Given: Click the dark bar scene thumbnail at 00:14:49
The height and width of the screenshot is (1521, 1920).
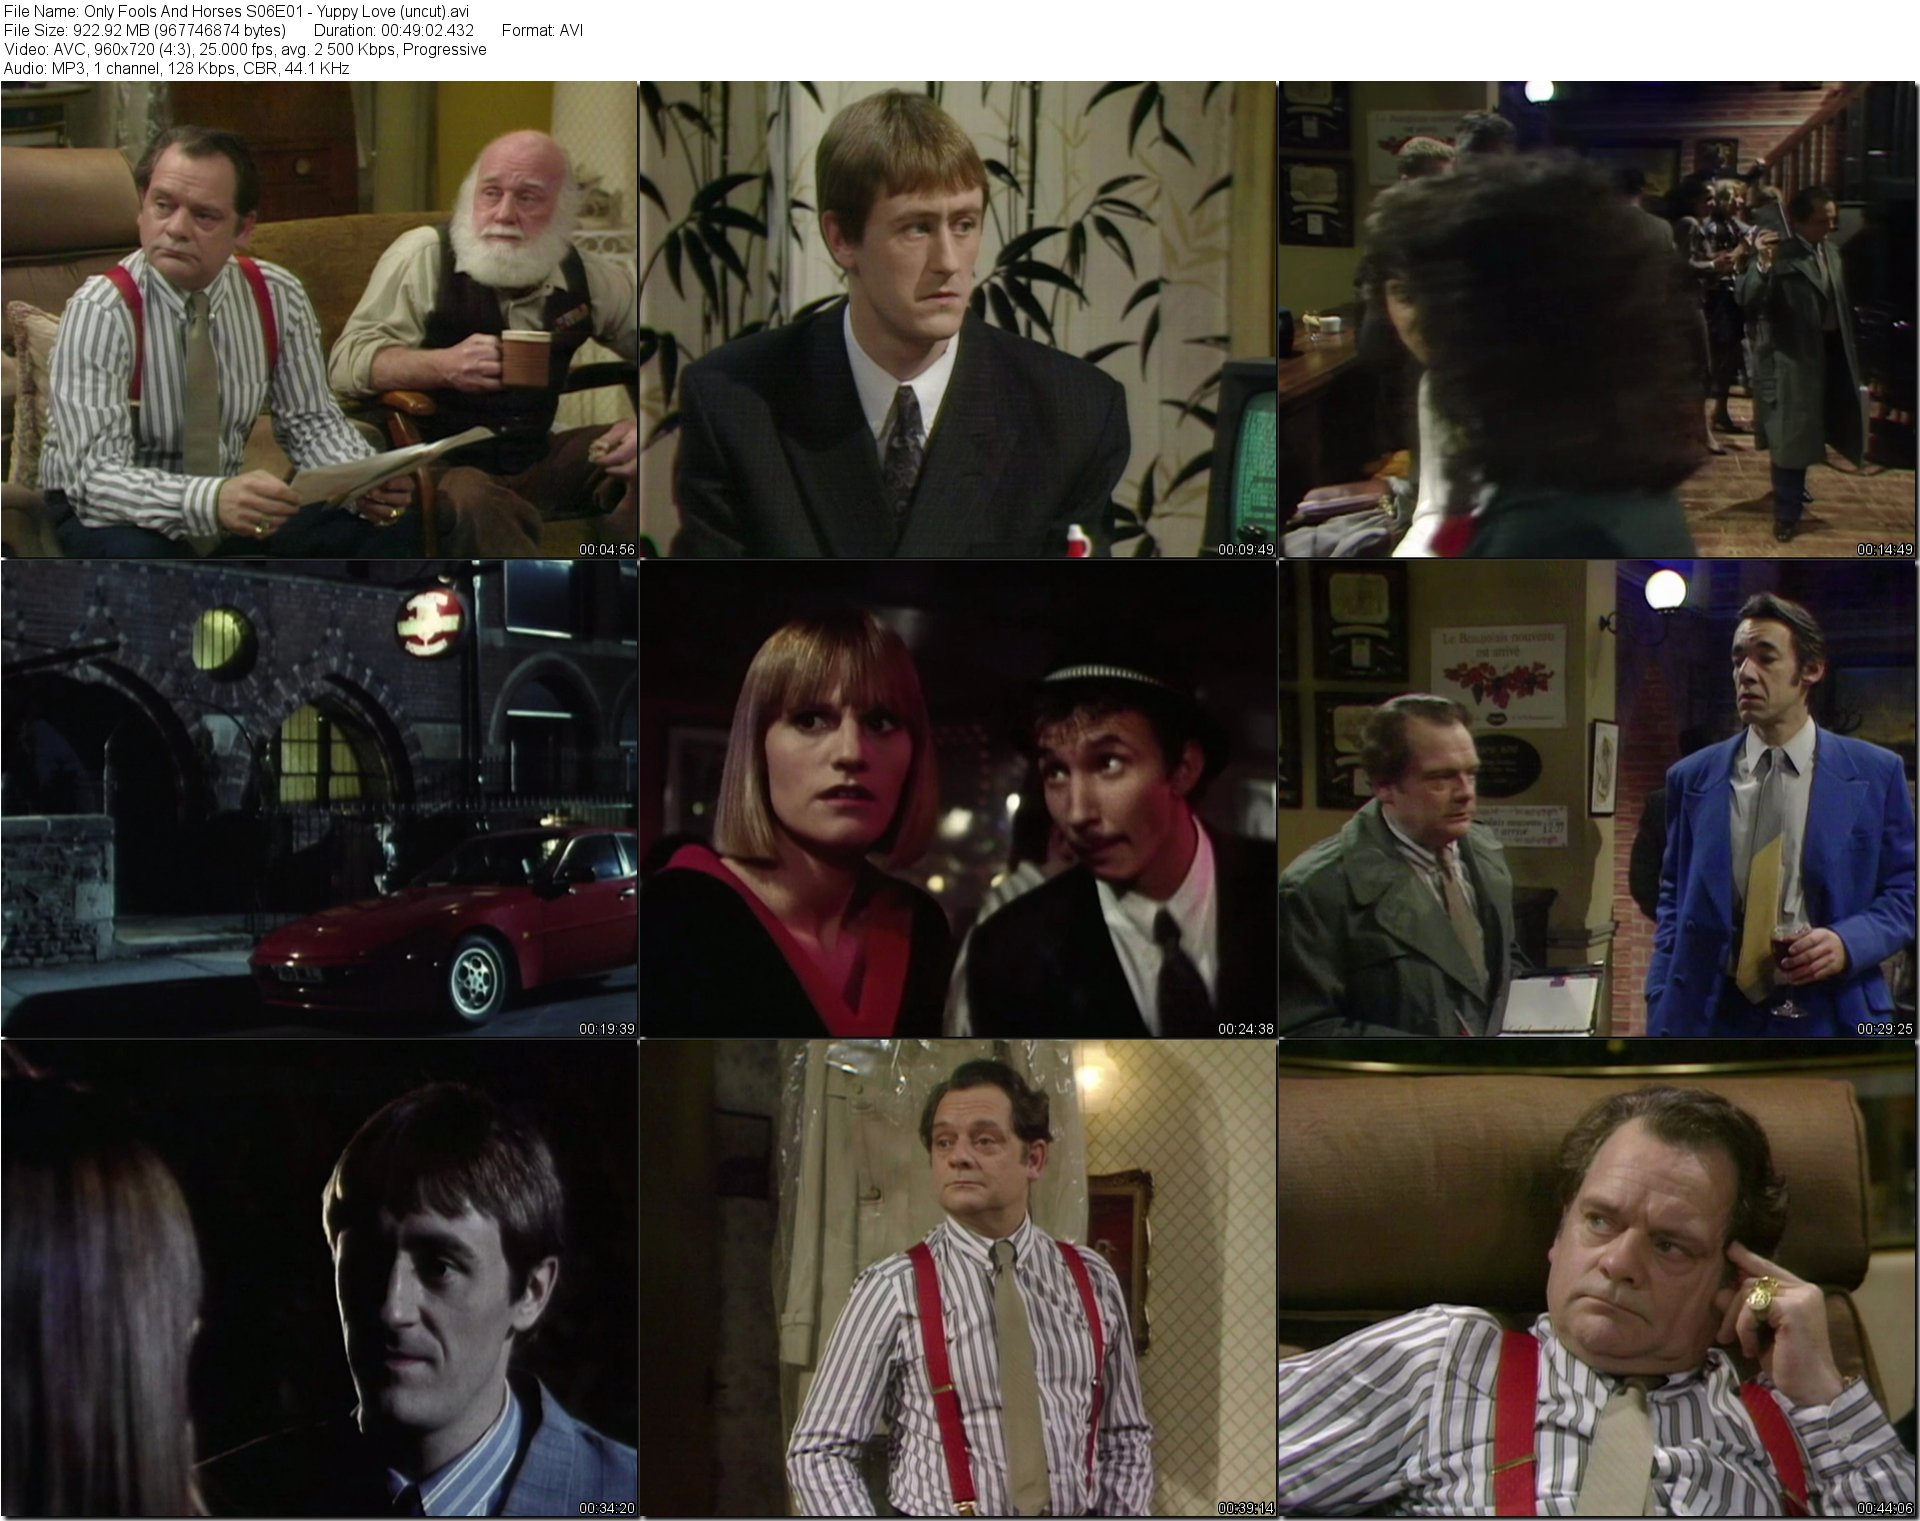Looking at the screenshot, I should [1597, 319].
